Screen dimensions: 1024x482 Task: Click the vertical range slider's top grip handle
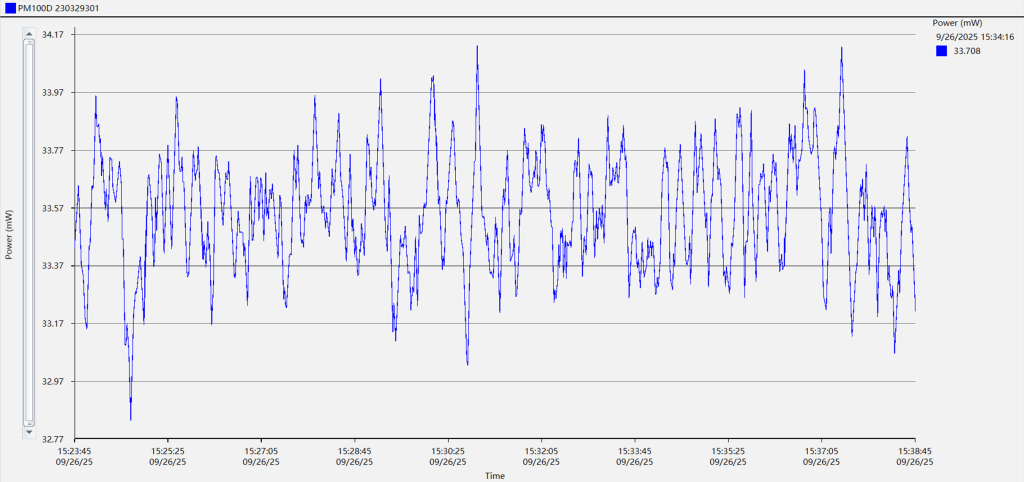pyautogui.click(x=29, y=41)
